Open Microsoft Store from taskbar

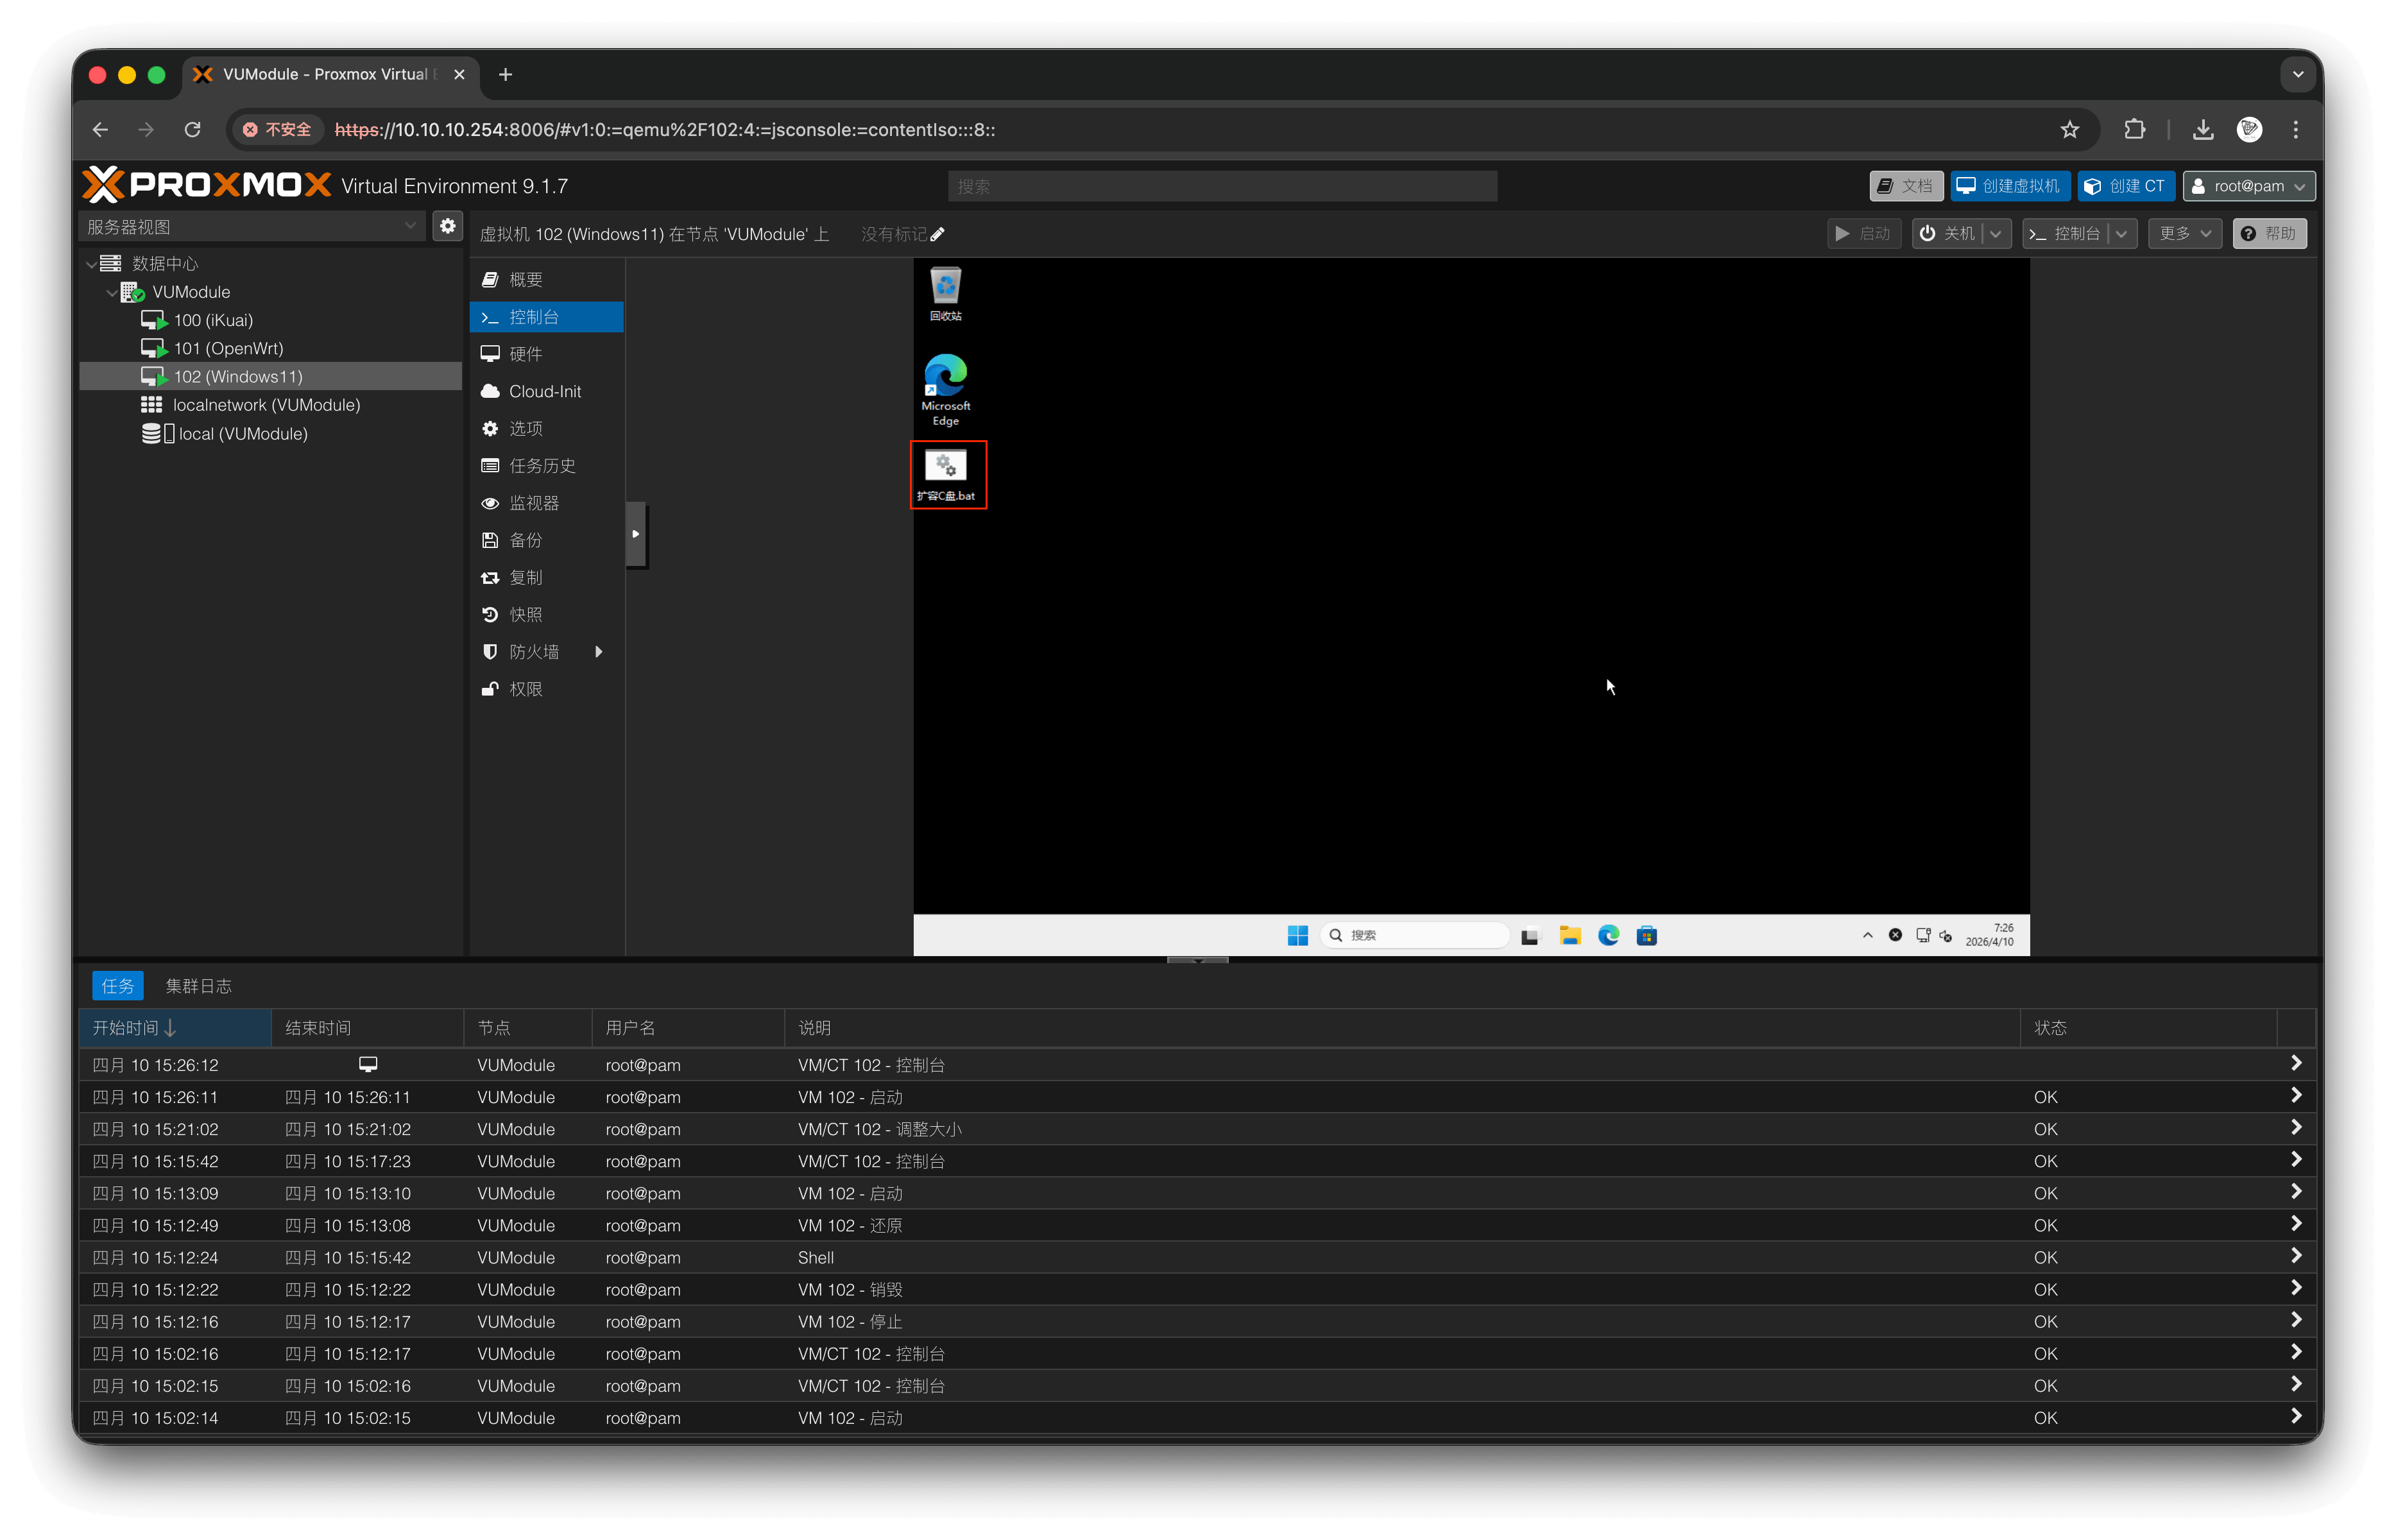(x=1646, y=935)
